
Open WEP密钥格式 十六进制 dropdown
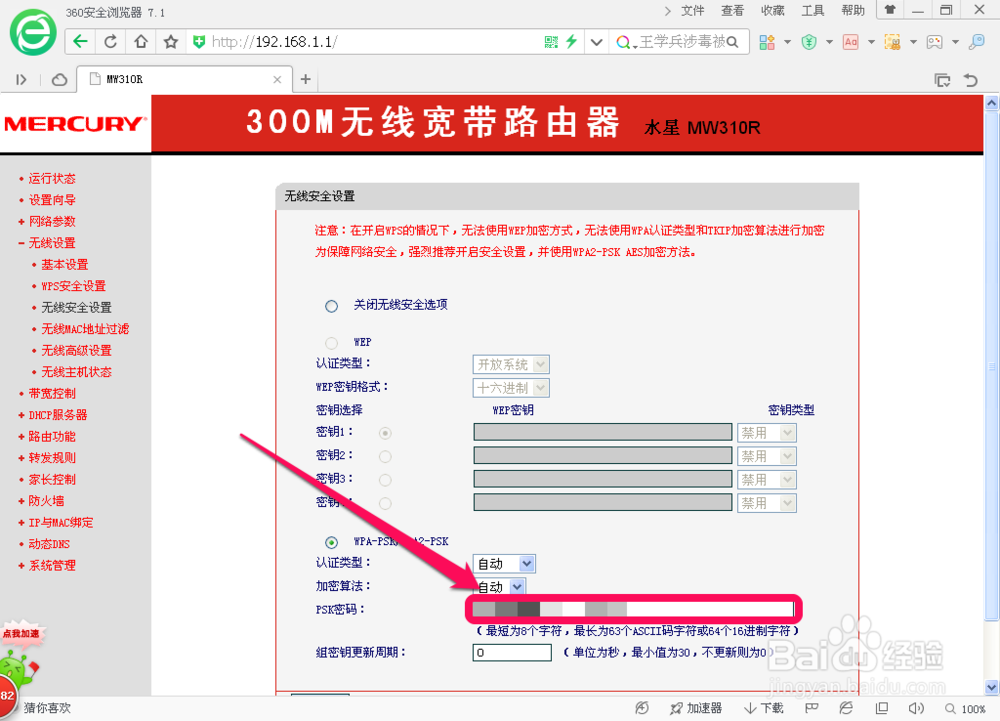pos(511,388)
